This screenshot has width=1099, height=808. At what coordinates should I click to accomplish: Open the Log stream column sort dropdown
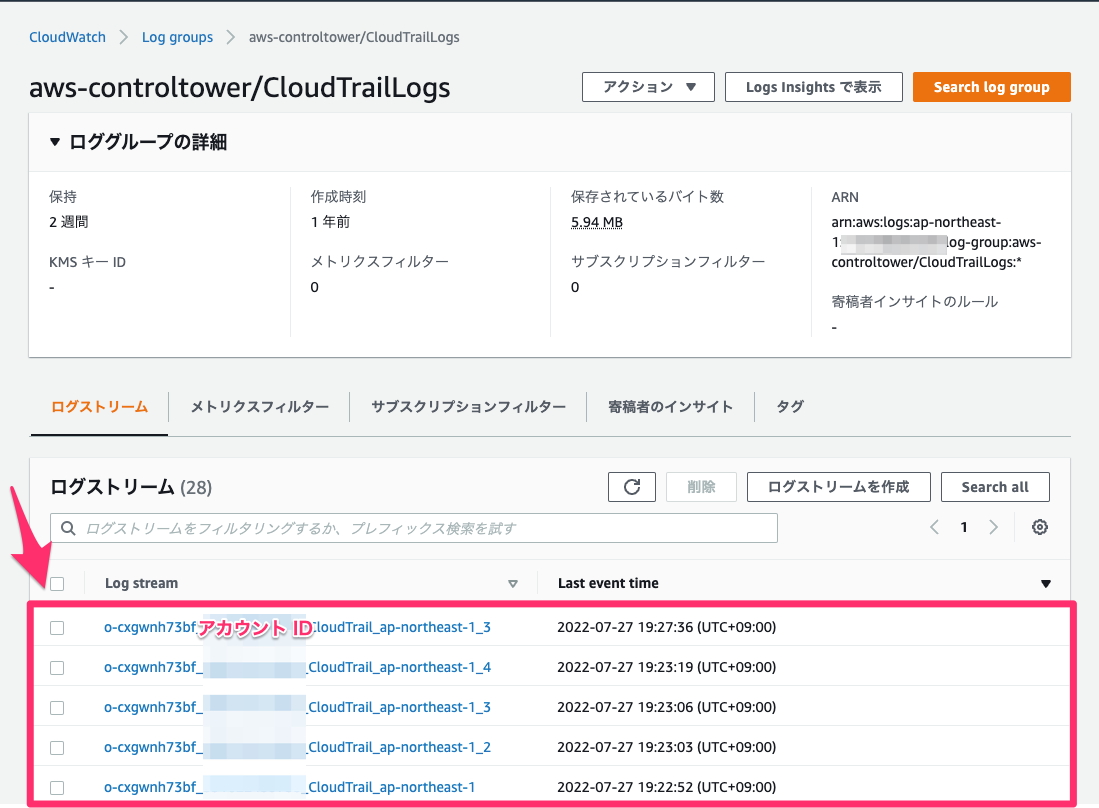tap(513, 583)
